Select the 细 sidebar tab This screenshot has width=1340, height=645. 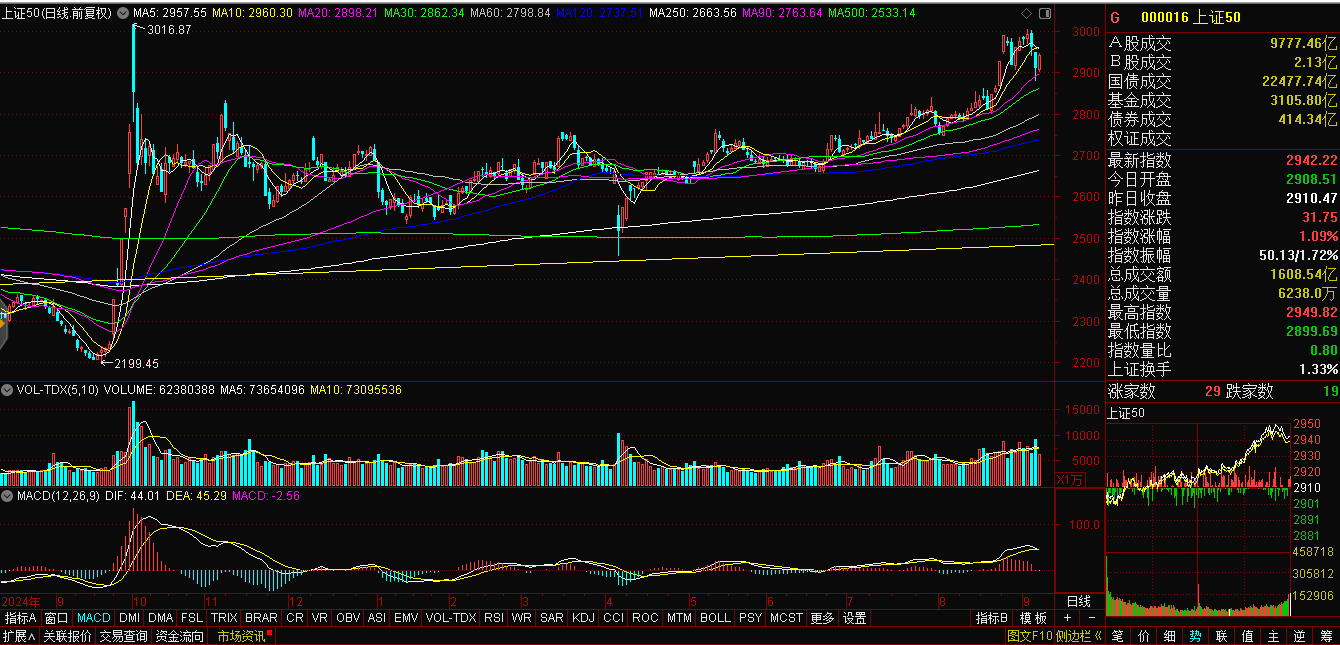(1170, 636)
